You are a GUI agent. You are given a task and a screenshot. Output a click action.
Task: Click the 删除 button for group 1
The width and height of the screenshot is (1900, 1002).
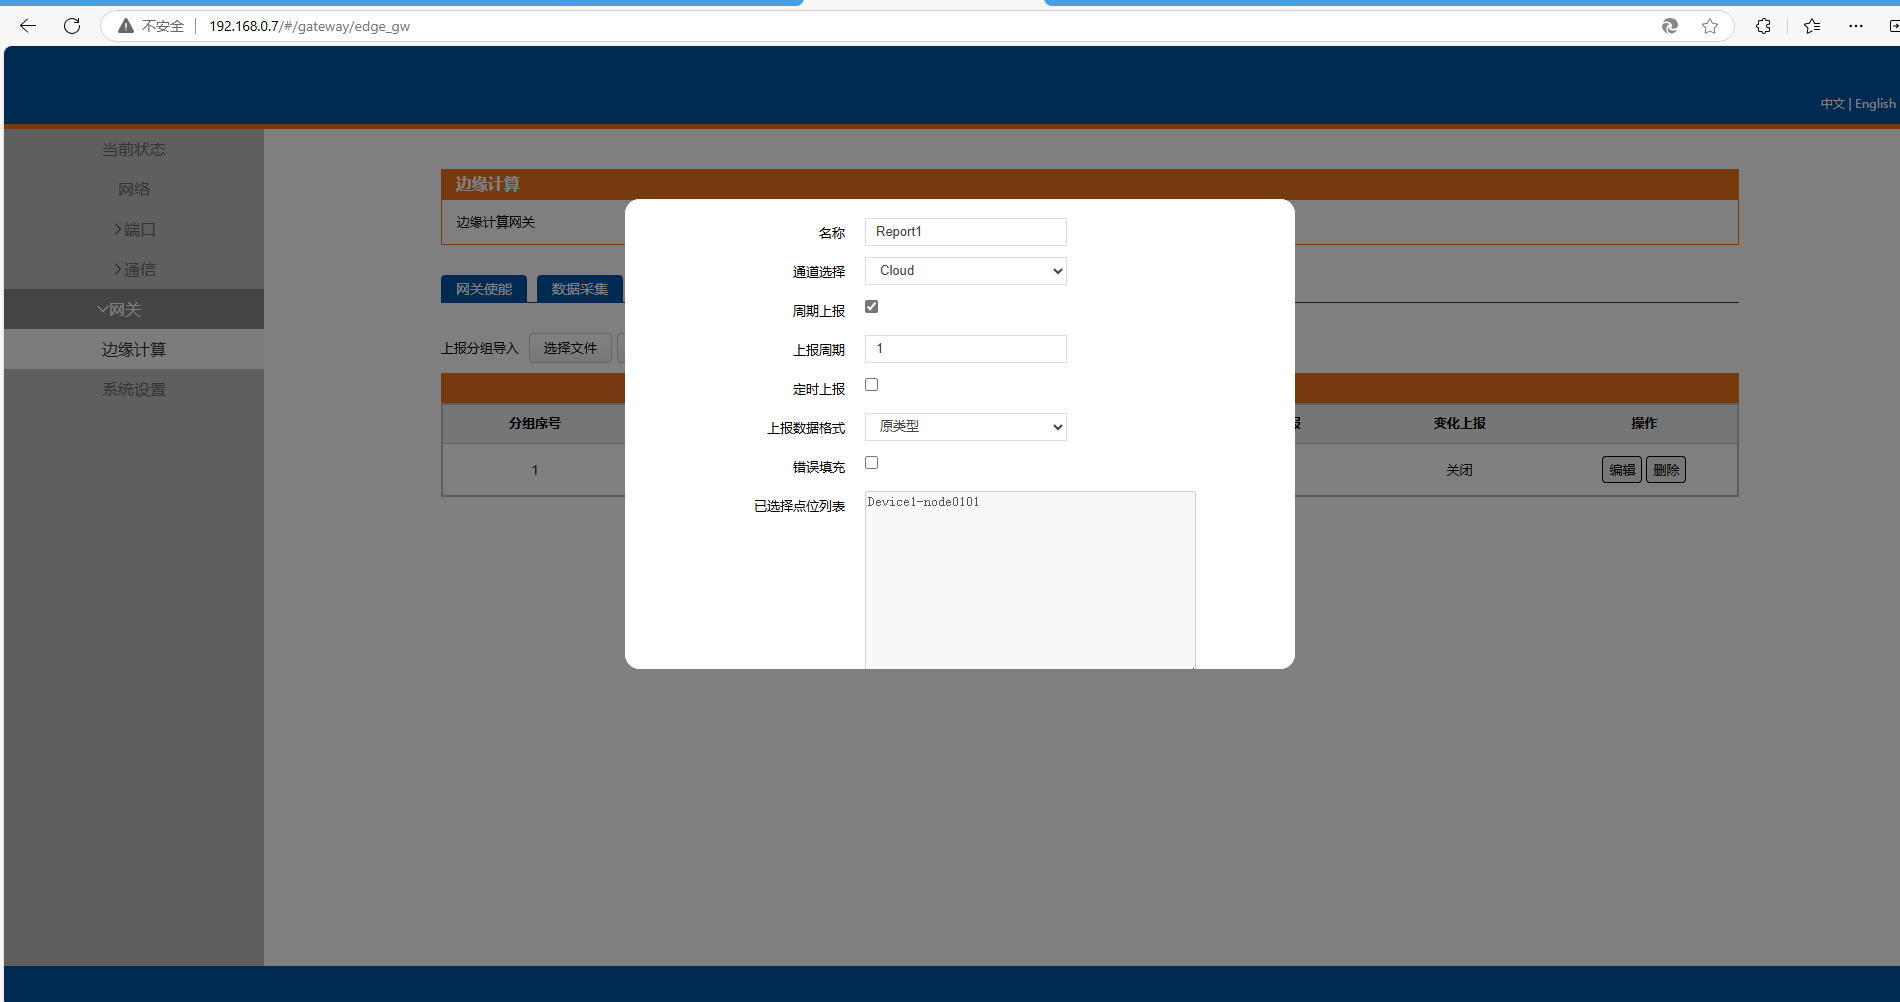click(1666, 470)
